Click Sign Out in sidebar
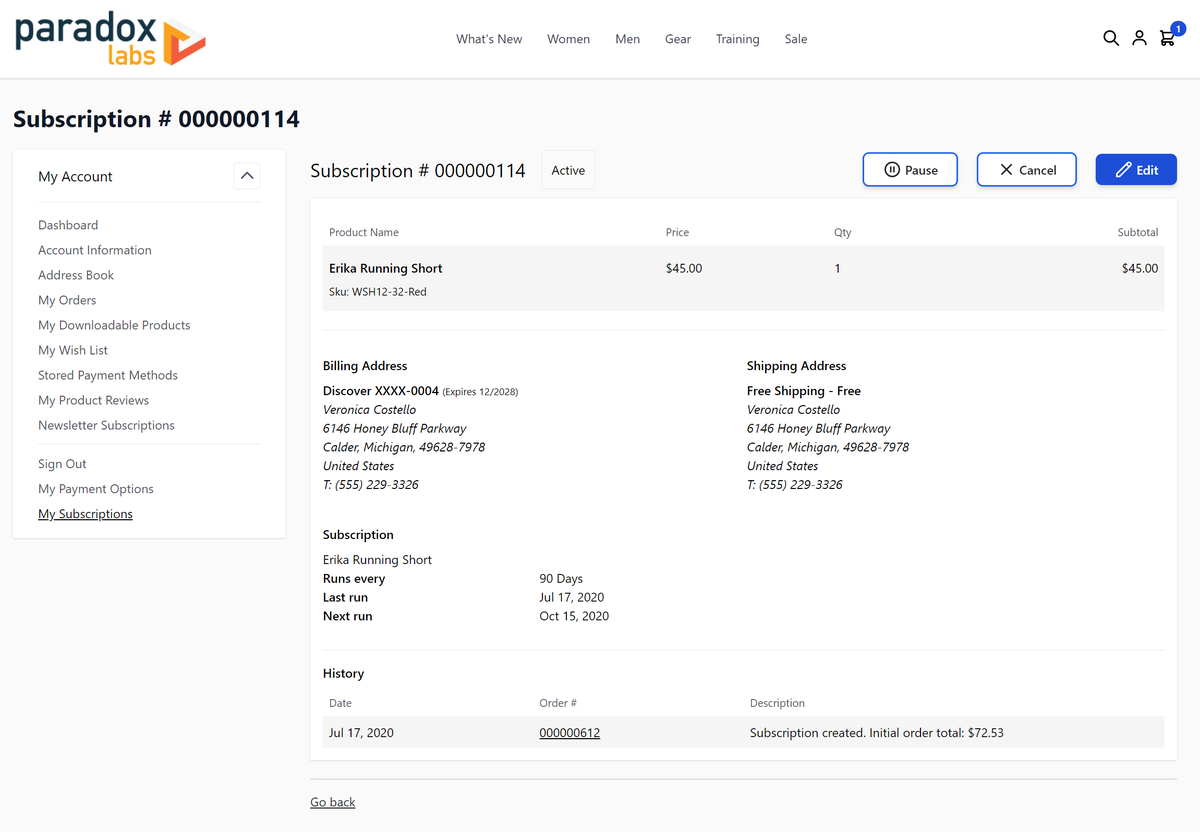The image size is (1200, 832). pyautogui.click(x=62, y=464)
